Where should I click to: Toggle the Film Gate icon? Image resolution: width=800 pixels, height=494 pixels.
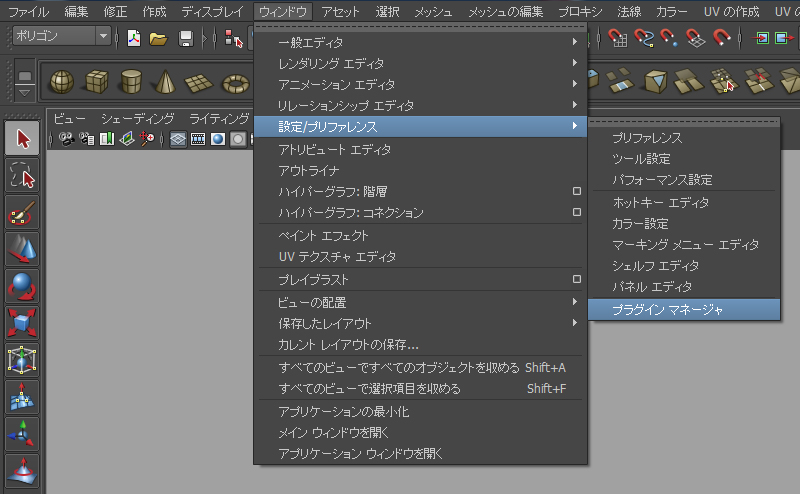click(198, 139)
